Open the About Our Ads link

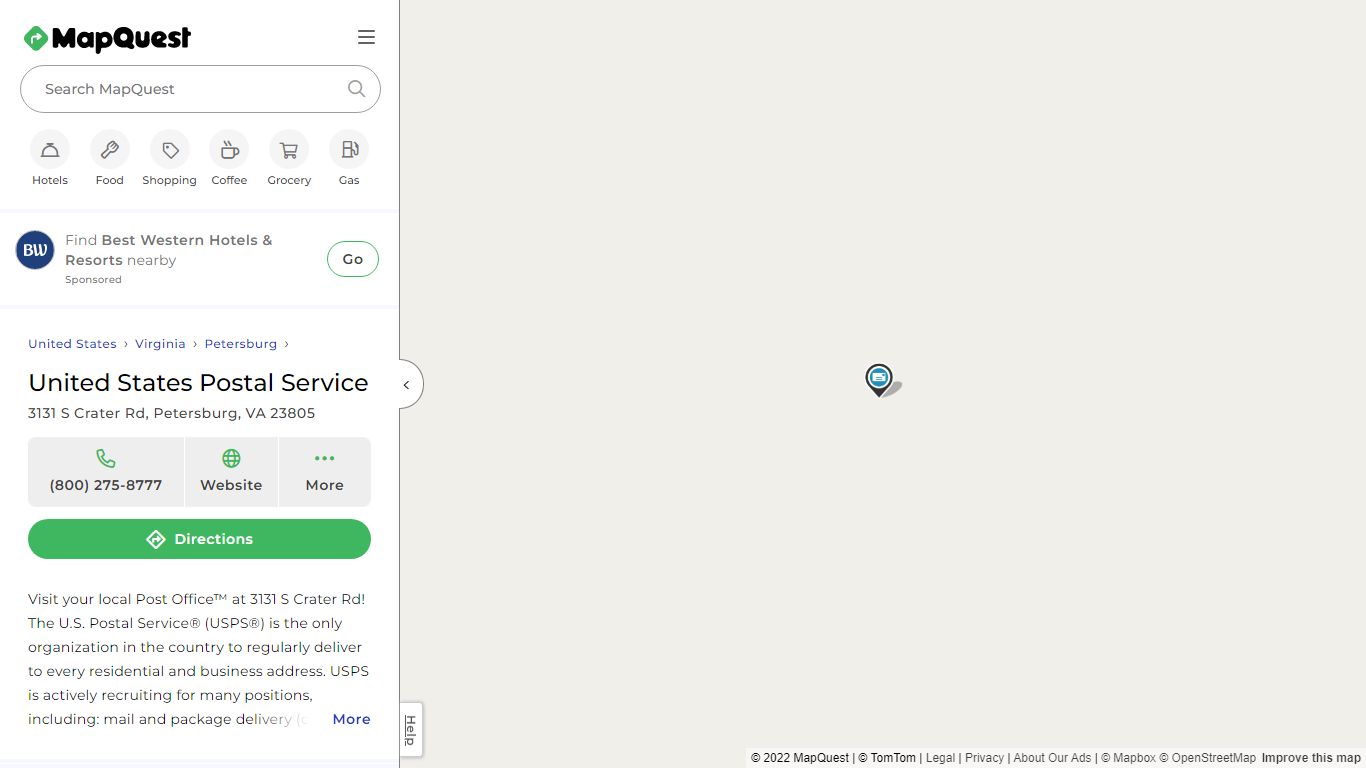point(1052,758)
